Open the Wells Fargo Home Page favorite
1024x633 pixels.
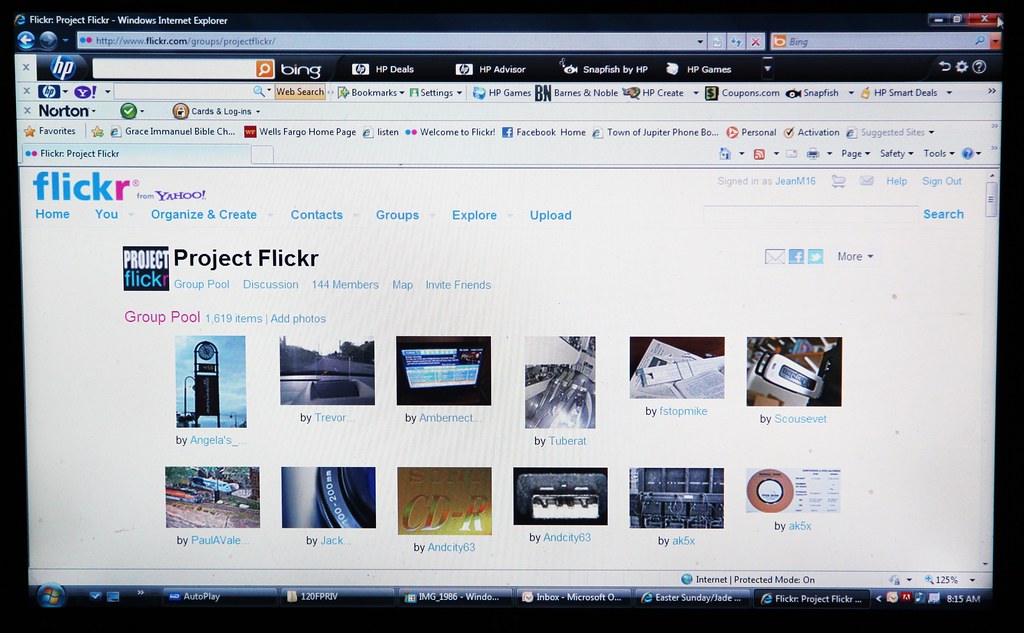pos(300,132)
